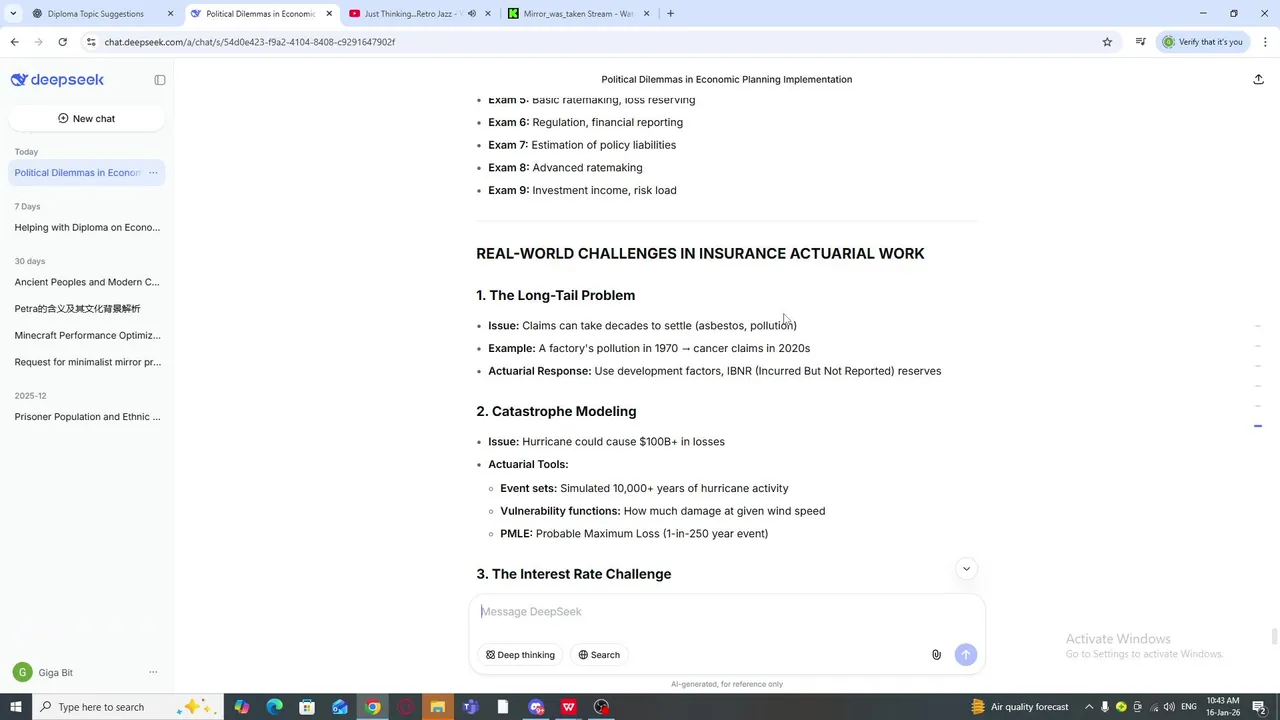This screenshot has height=720, width=1280.
Task: Open Microsoft Edge from the taskbar
Action: tap(274, 707)
